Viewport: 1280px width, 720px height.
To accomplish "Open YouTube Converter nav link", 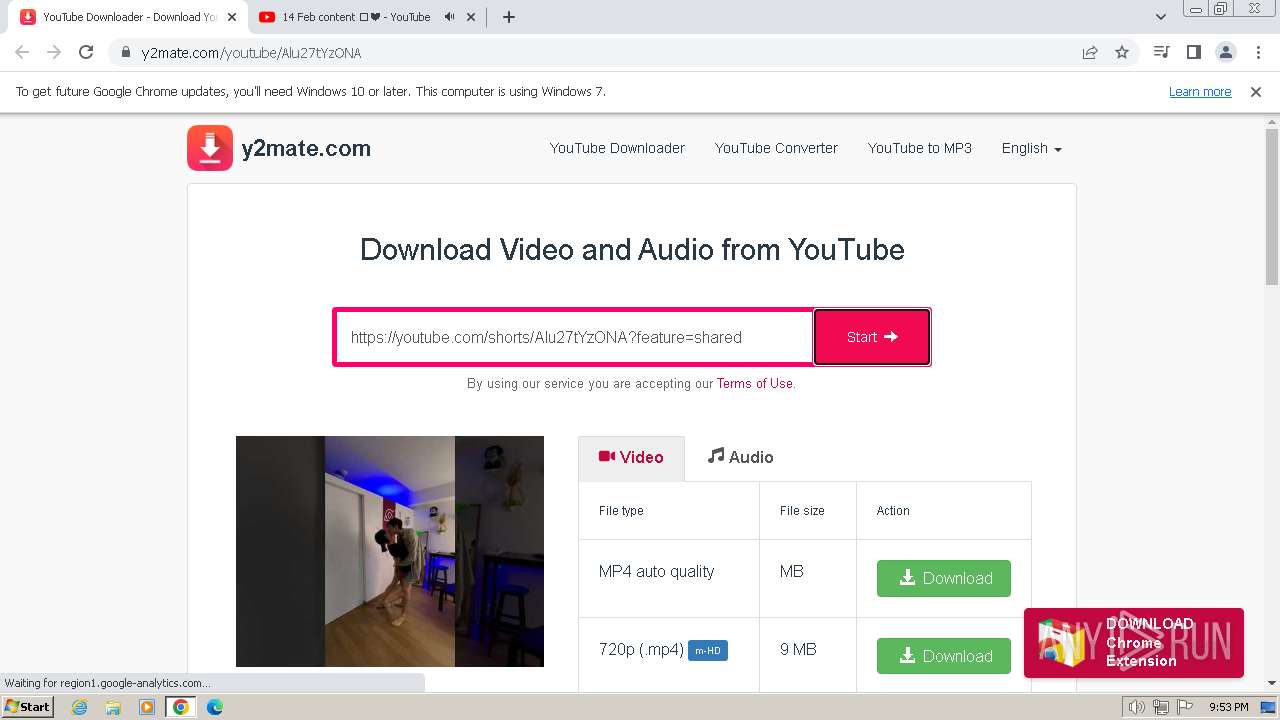I will [776, 148].
